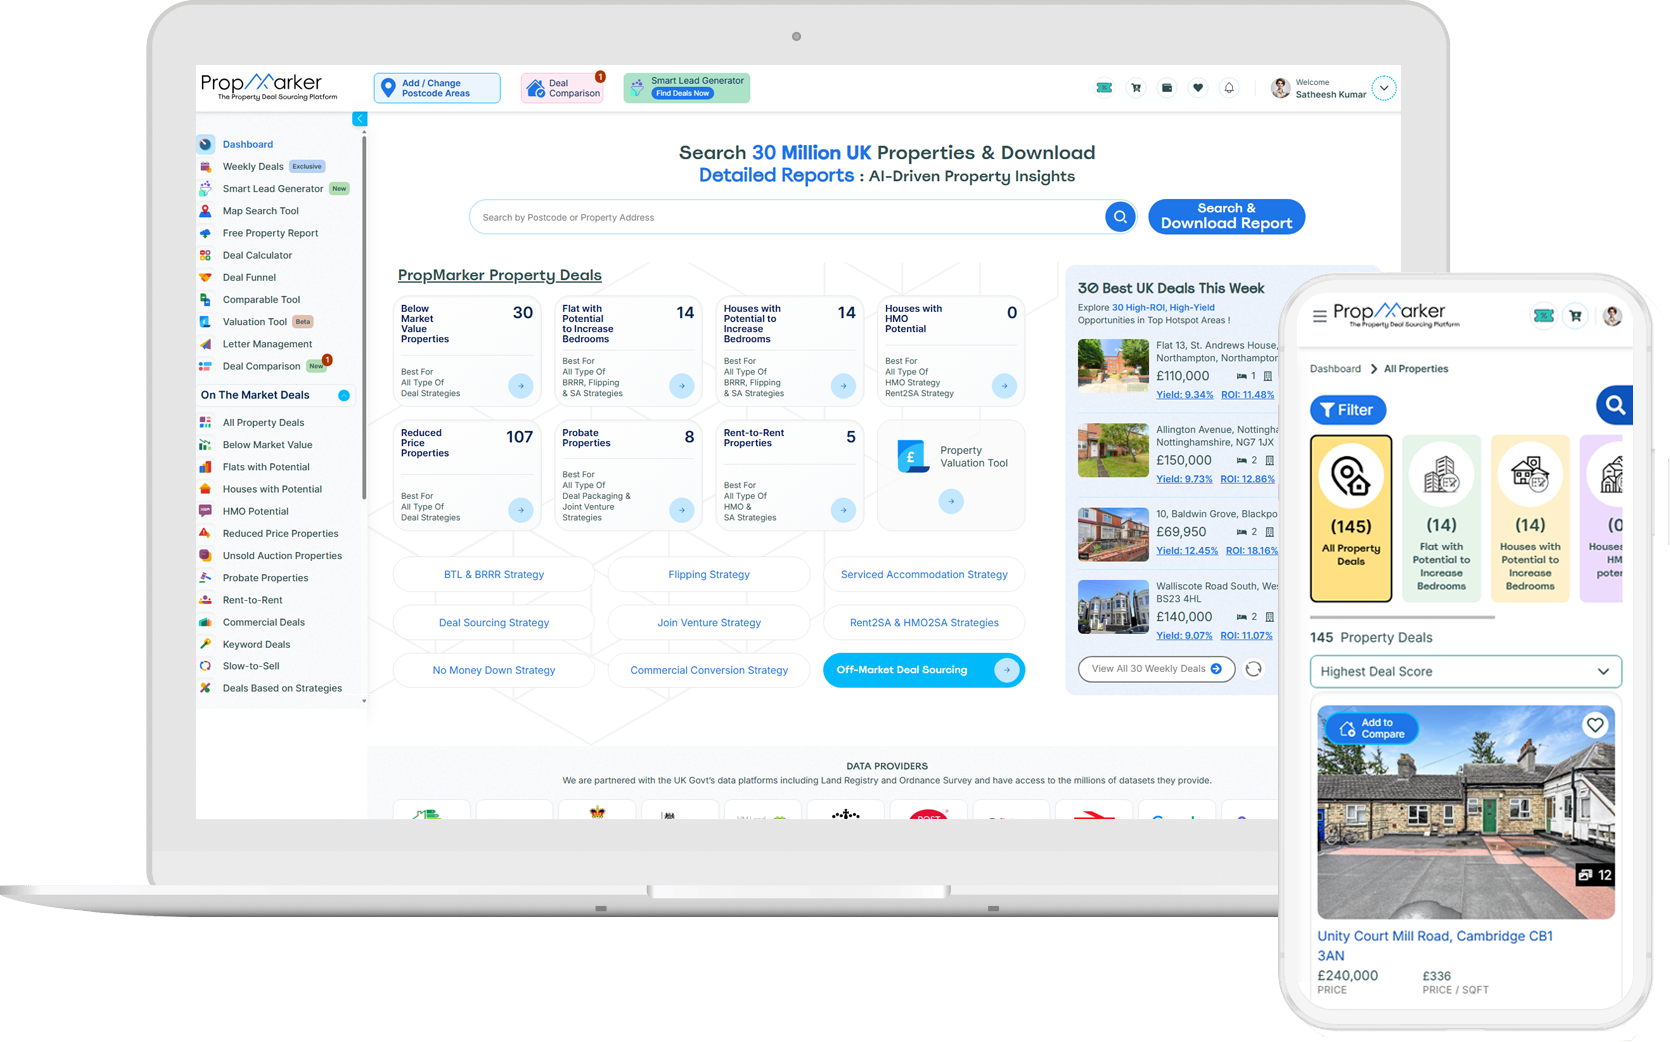Open the Below Market Value Properties arrow
The image size is (1670, 1042).
click(x=520, y=385)
